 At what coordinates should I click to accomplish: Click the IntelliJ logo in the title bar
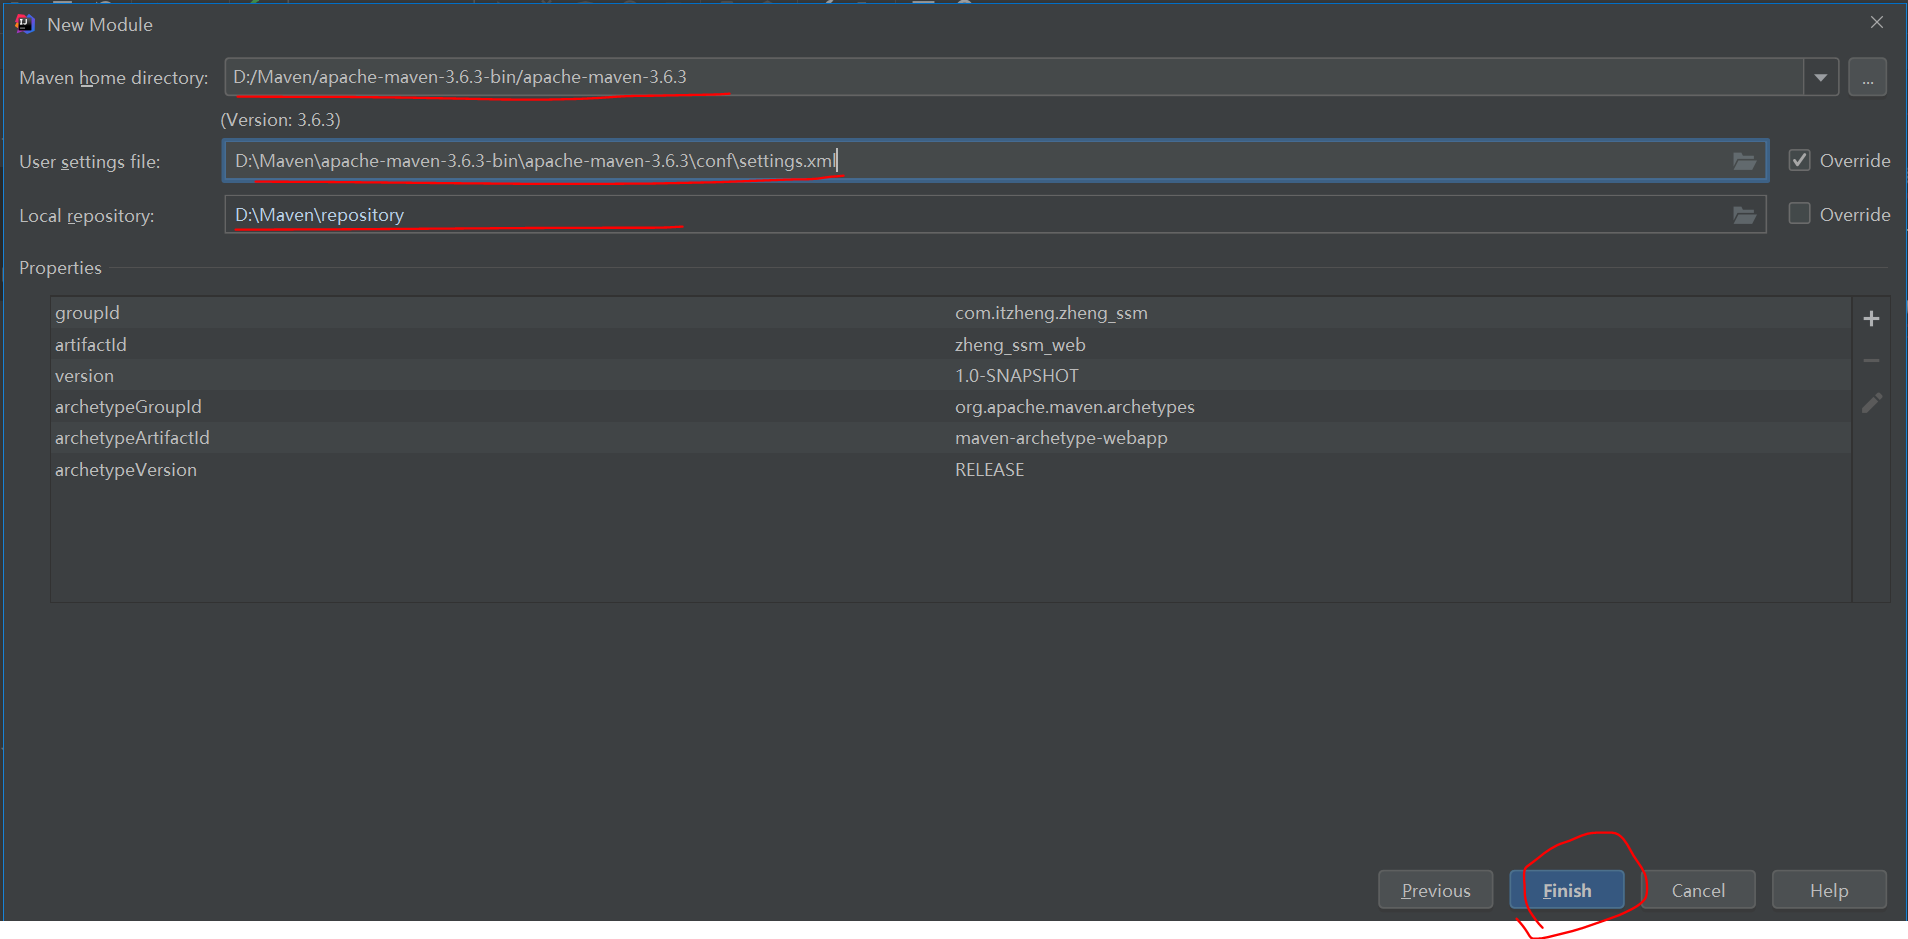(25, 24)
